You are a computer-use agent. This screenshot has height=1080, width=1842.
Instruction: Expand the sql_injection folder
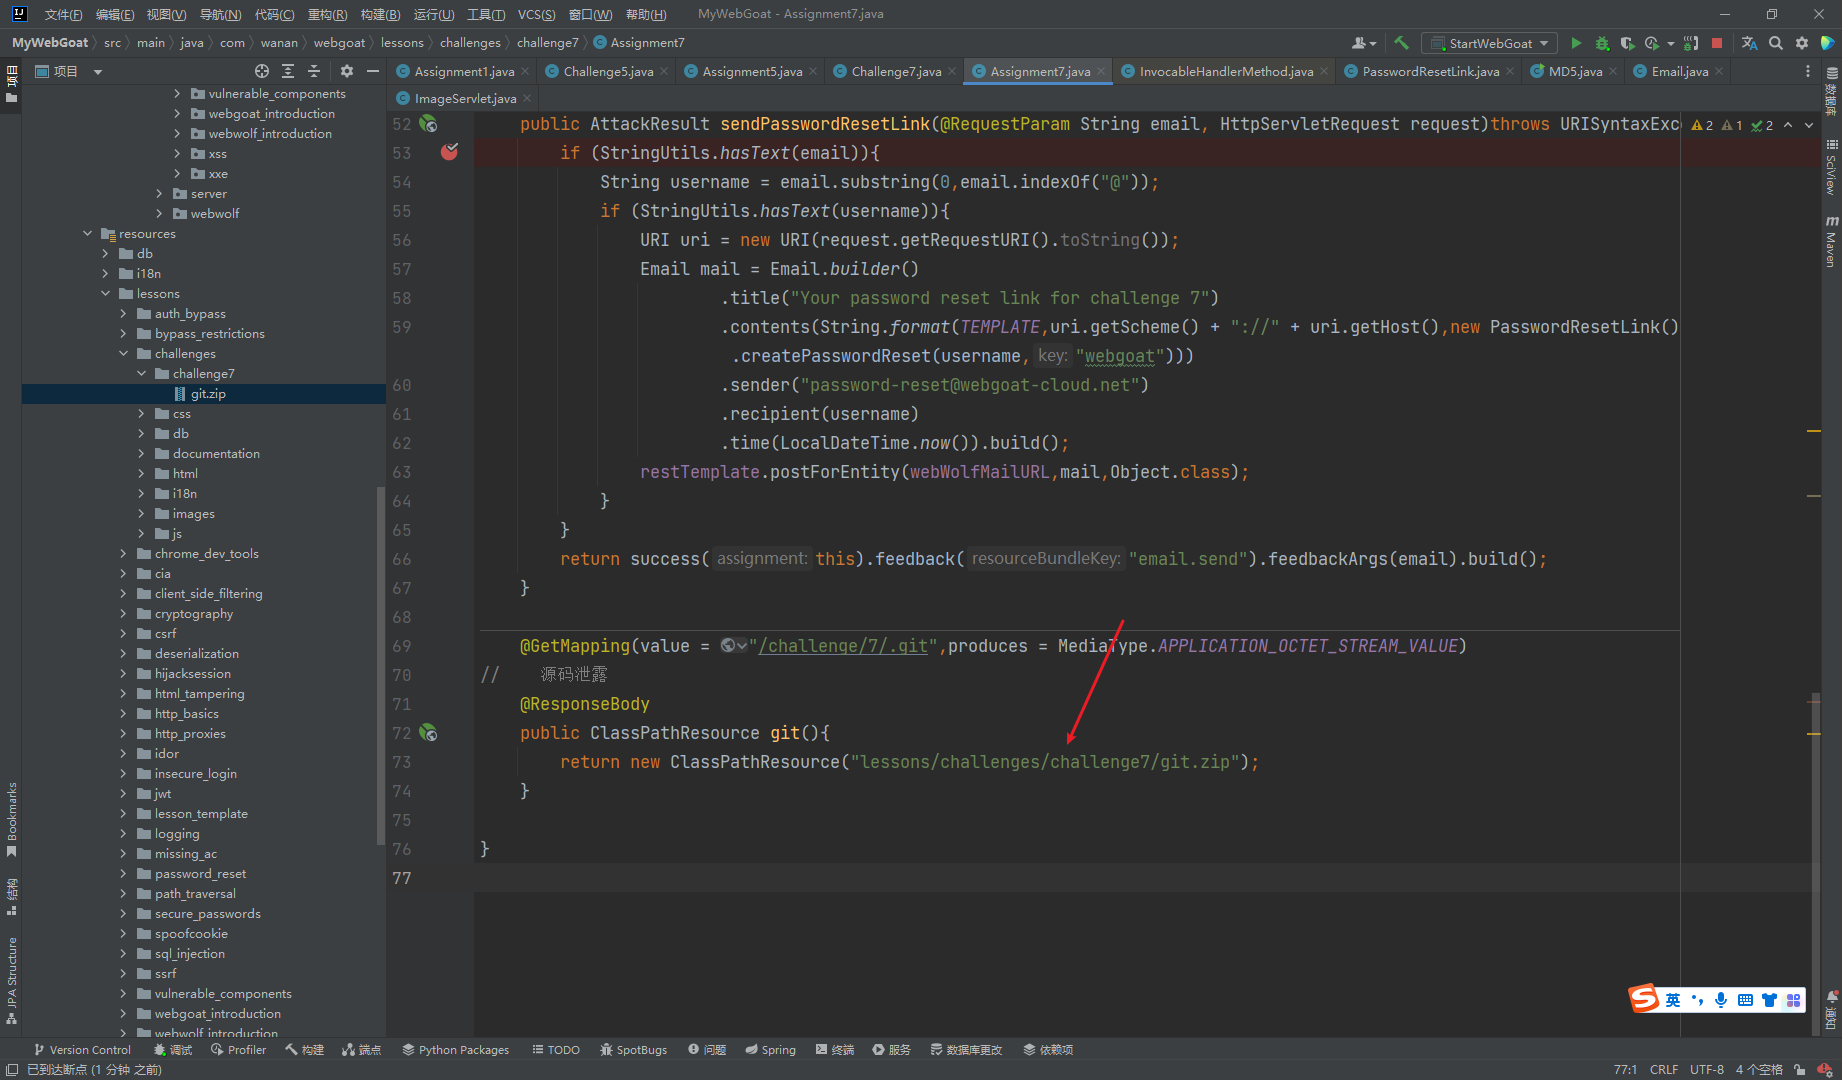pyautogui.click(x=123, y=953)
